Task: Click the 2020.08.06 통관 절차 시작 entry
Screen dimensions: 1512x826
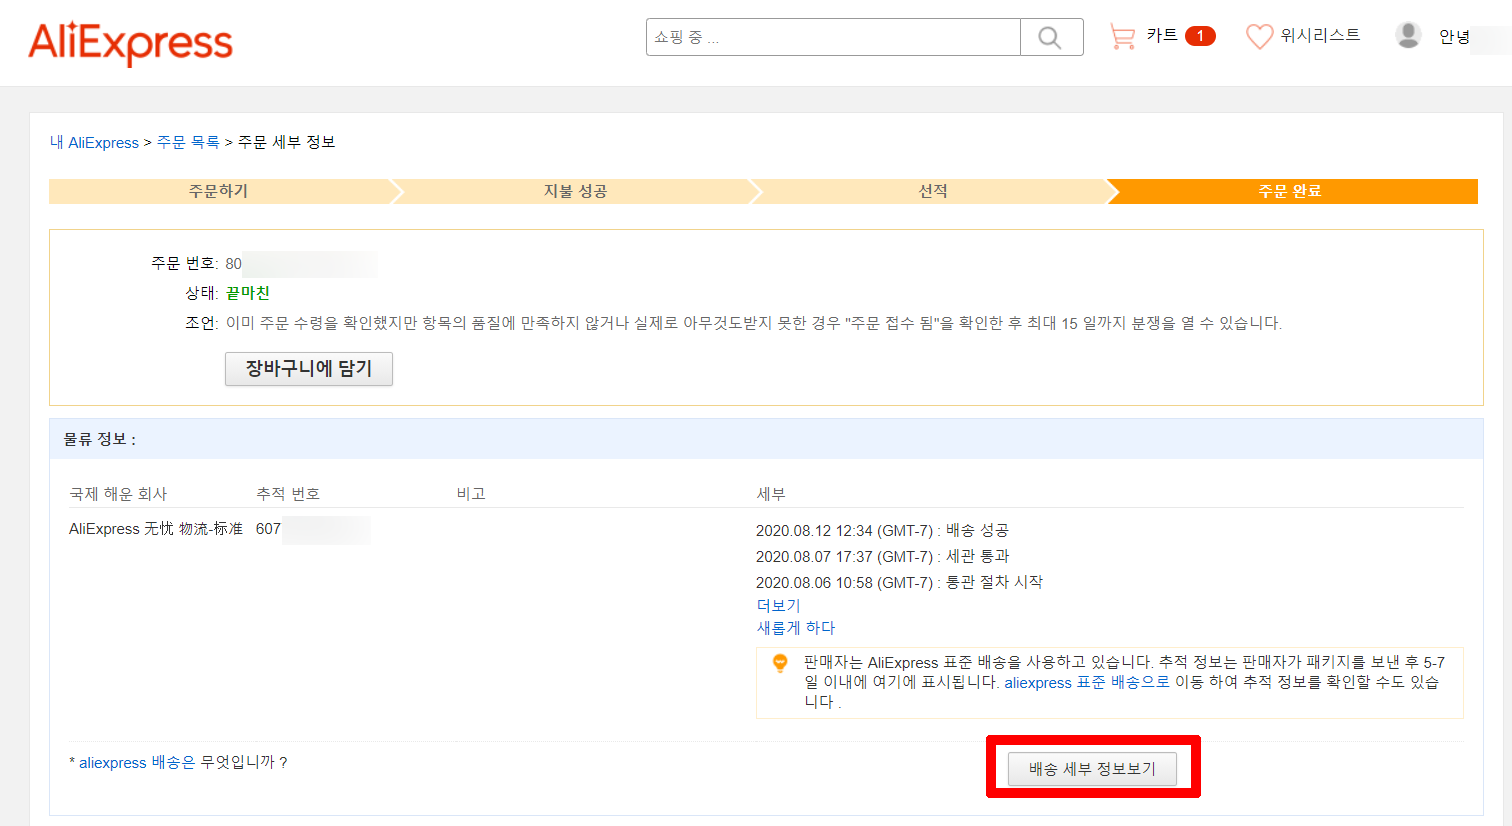Action: click(899, 583)
